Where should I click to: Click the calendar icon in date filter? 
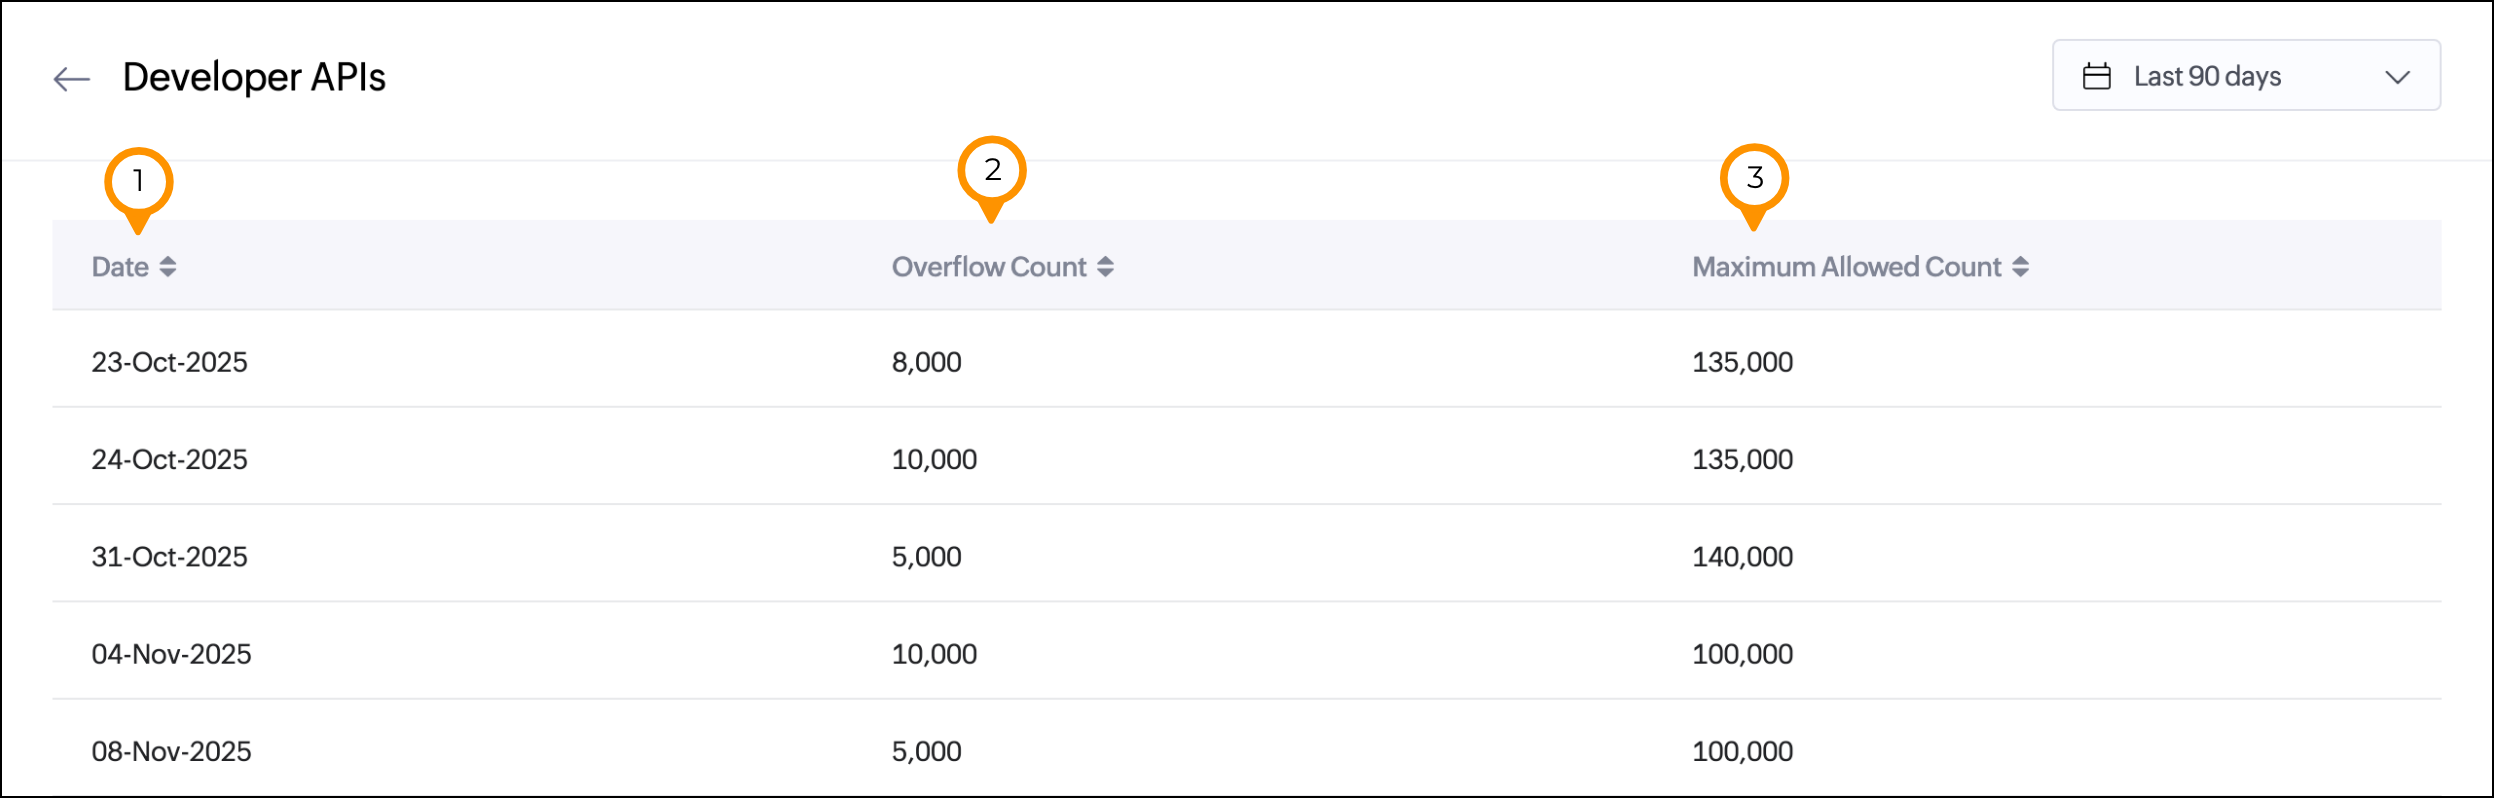pyautogui.click(x=2096, y=77)
